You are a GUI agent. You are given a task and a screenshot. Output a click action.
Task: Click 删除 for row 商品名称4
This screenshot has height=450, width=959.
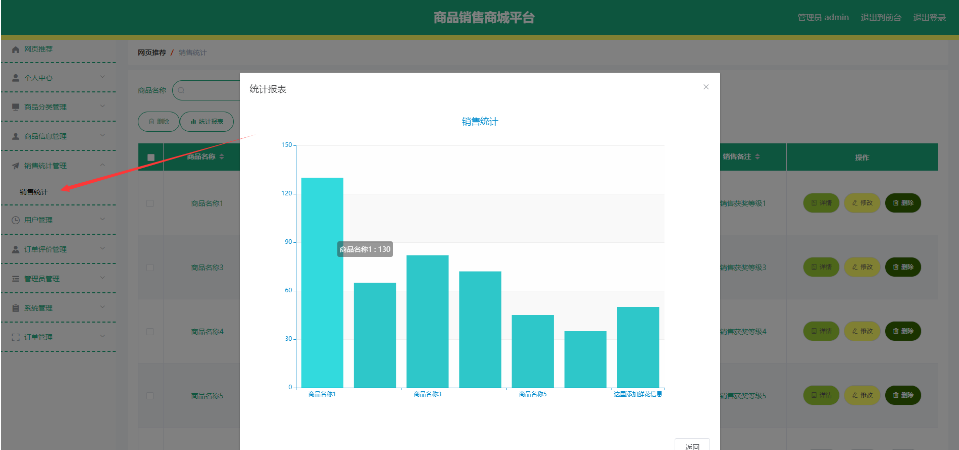point(903,331)
